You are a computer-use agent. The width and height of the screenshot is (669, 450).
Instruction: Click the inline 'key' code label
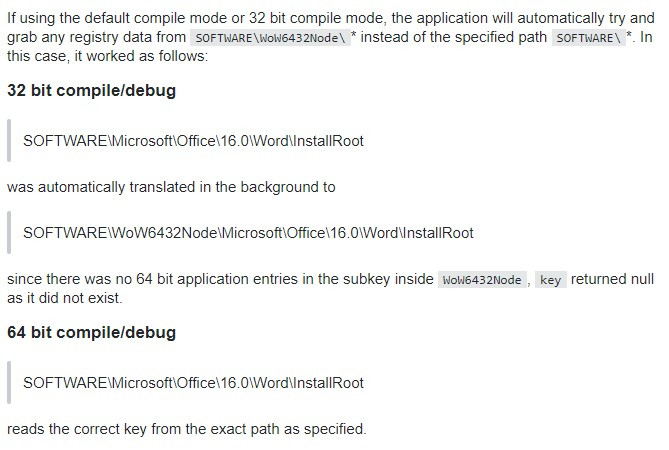(x=550, y=280)
